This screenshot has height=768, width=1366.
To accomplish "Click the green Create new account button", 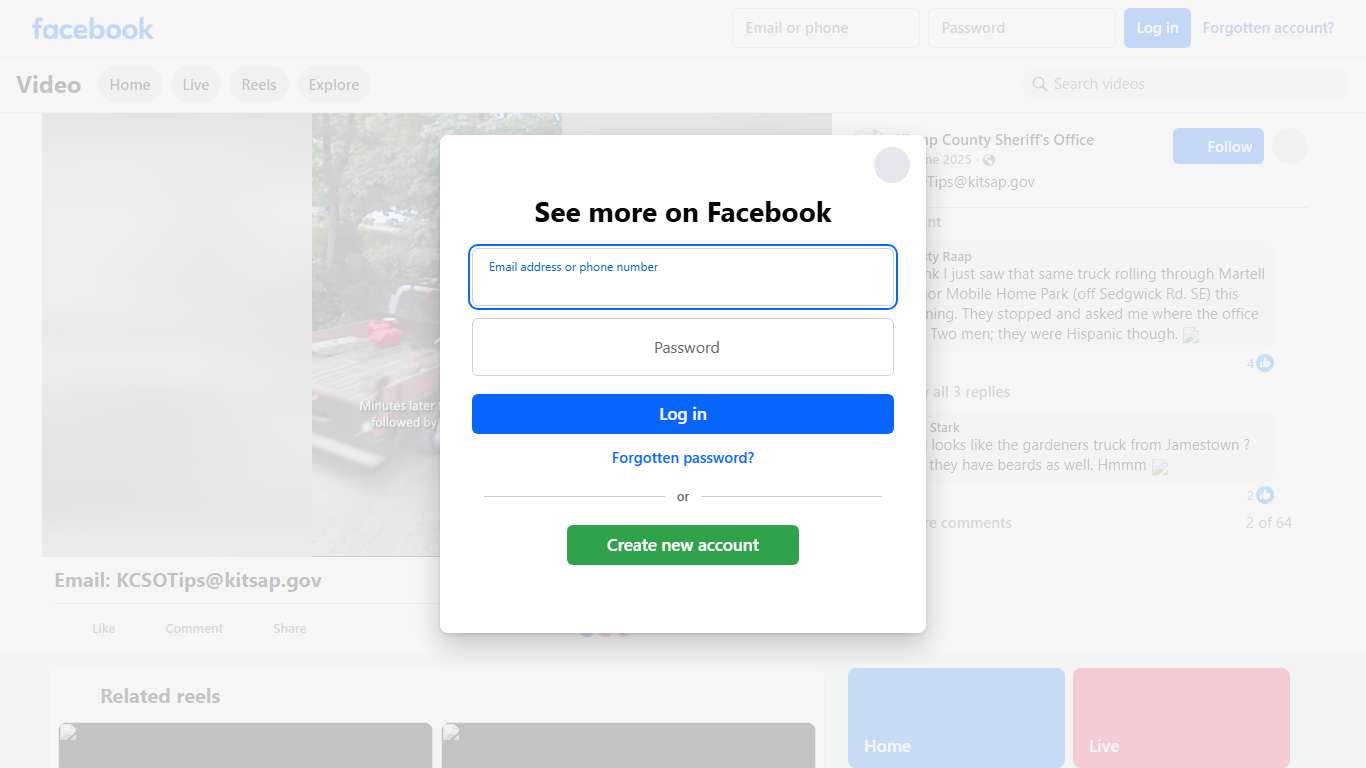I will click(x=683, y=545).
